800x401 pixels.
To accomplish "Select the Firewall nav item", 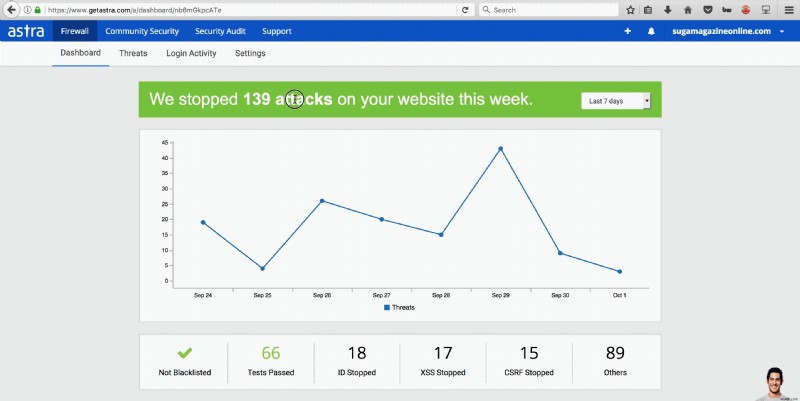I will click(x=74, y=31).
